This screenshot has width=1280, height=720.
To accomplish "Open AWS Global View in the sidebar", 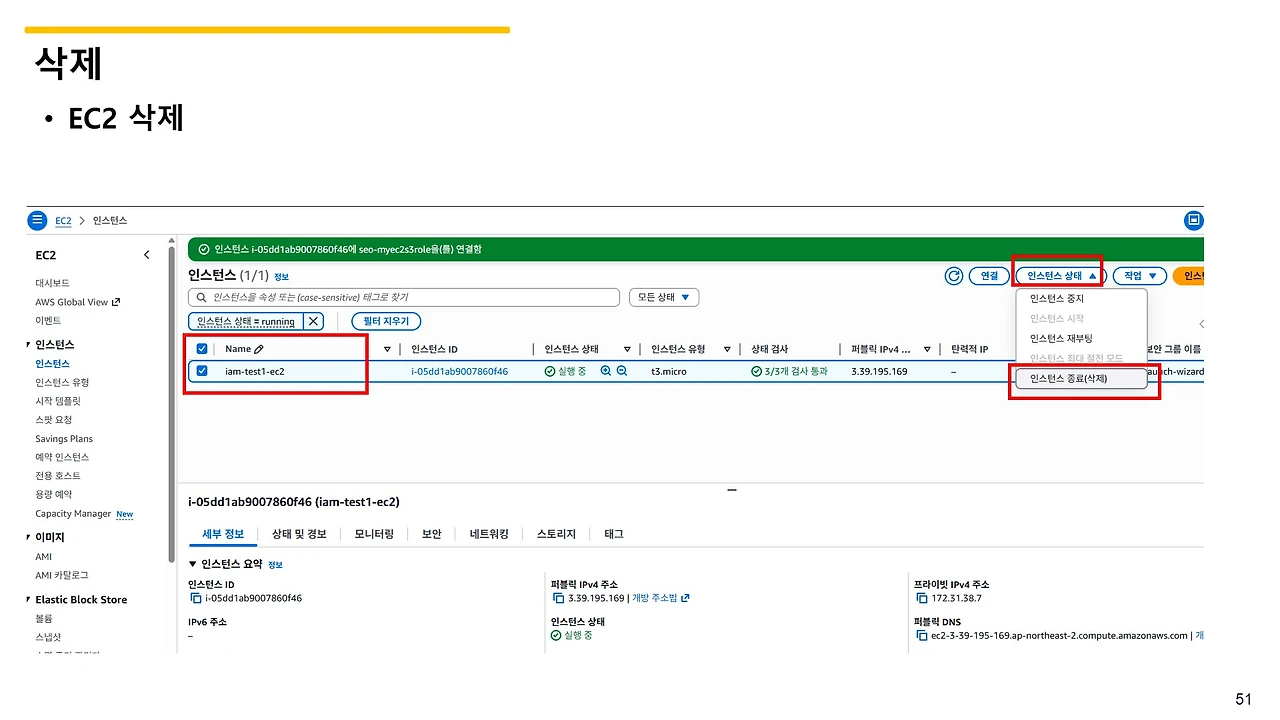I will point(77,302).
